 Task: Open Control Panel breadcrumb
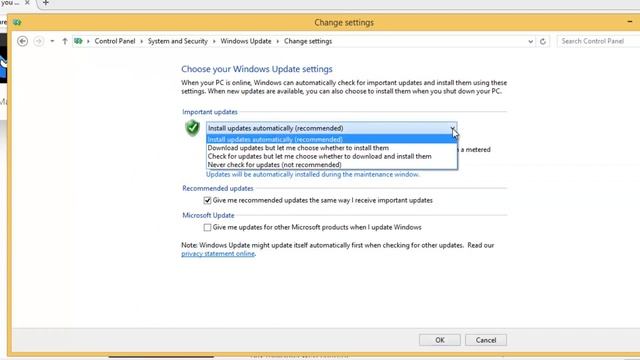click(x=115, y=41)
